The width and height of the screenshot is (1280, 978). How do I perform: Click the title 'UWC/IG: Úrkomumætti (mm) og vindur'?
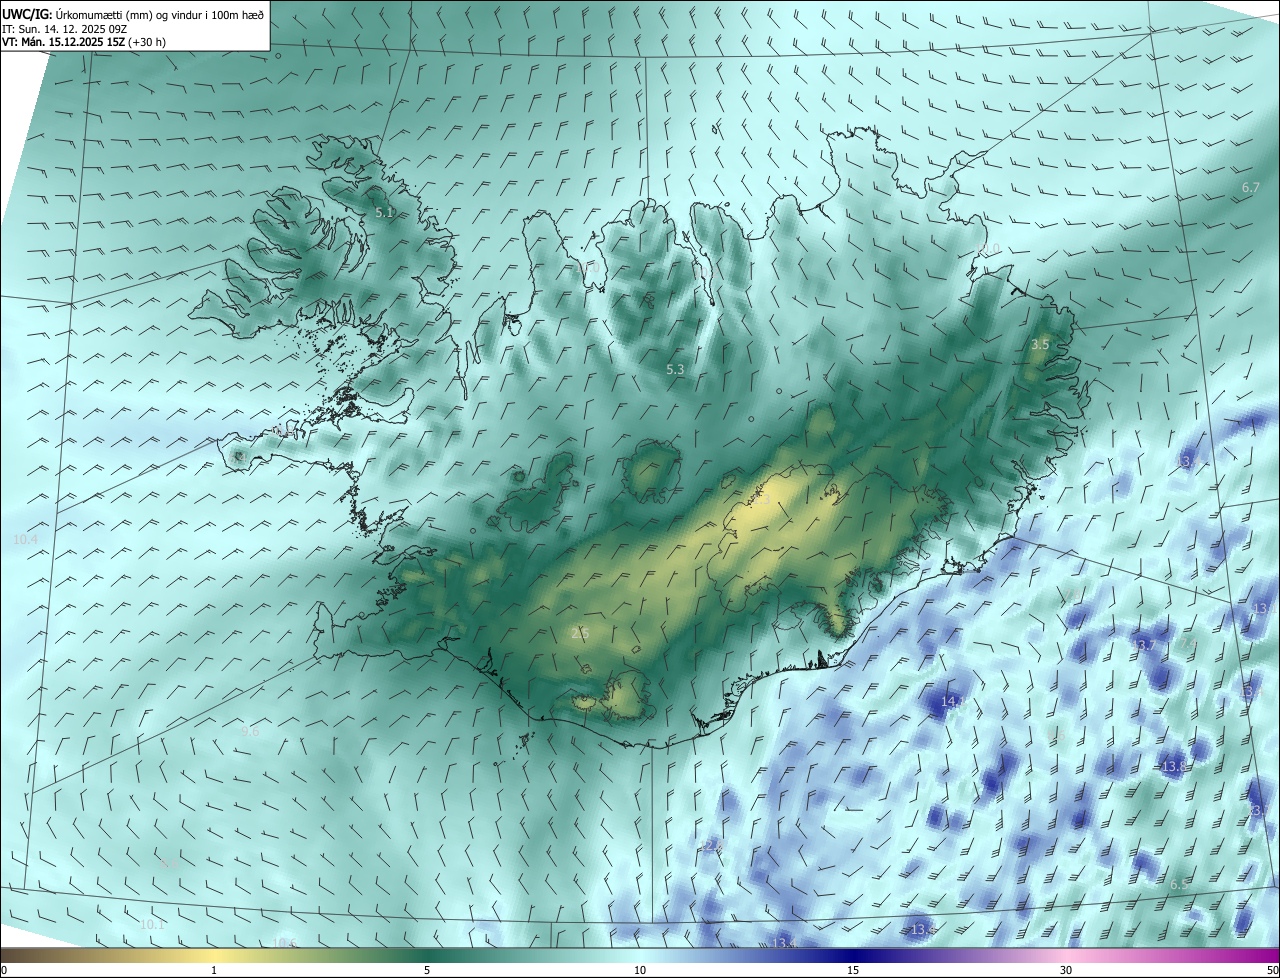(134, 14)
